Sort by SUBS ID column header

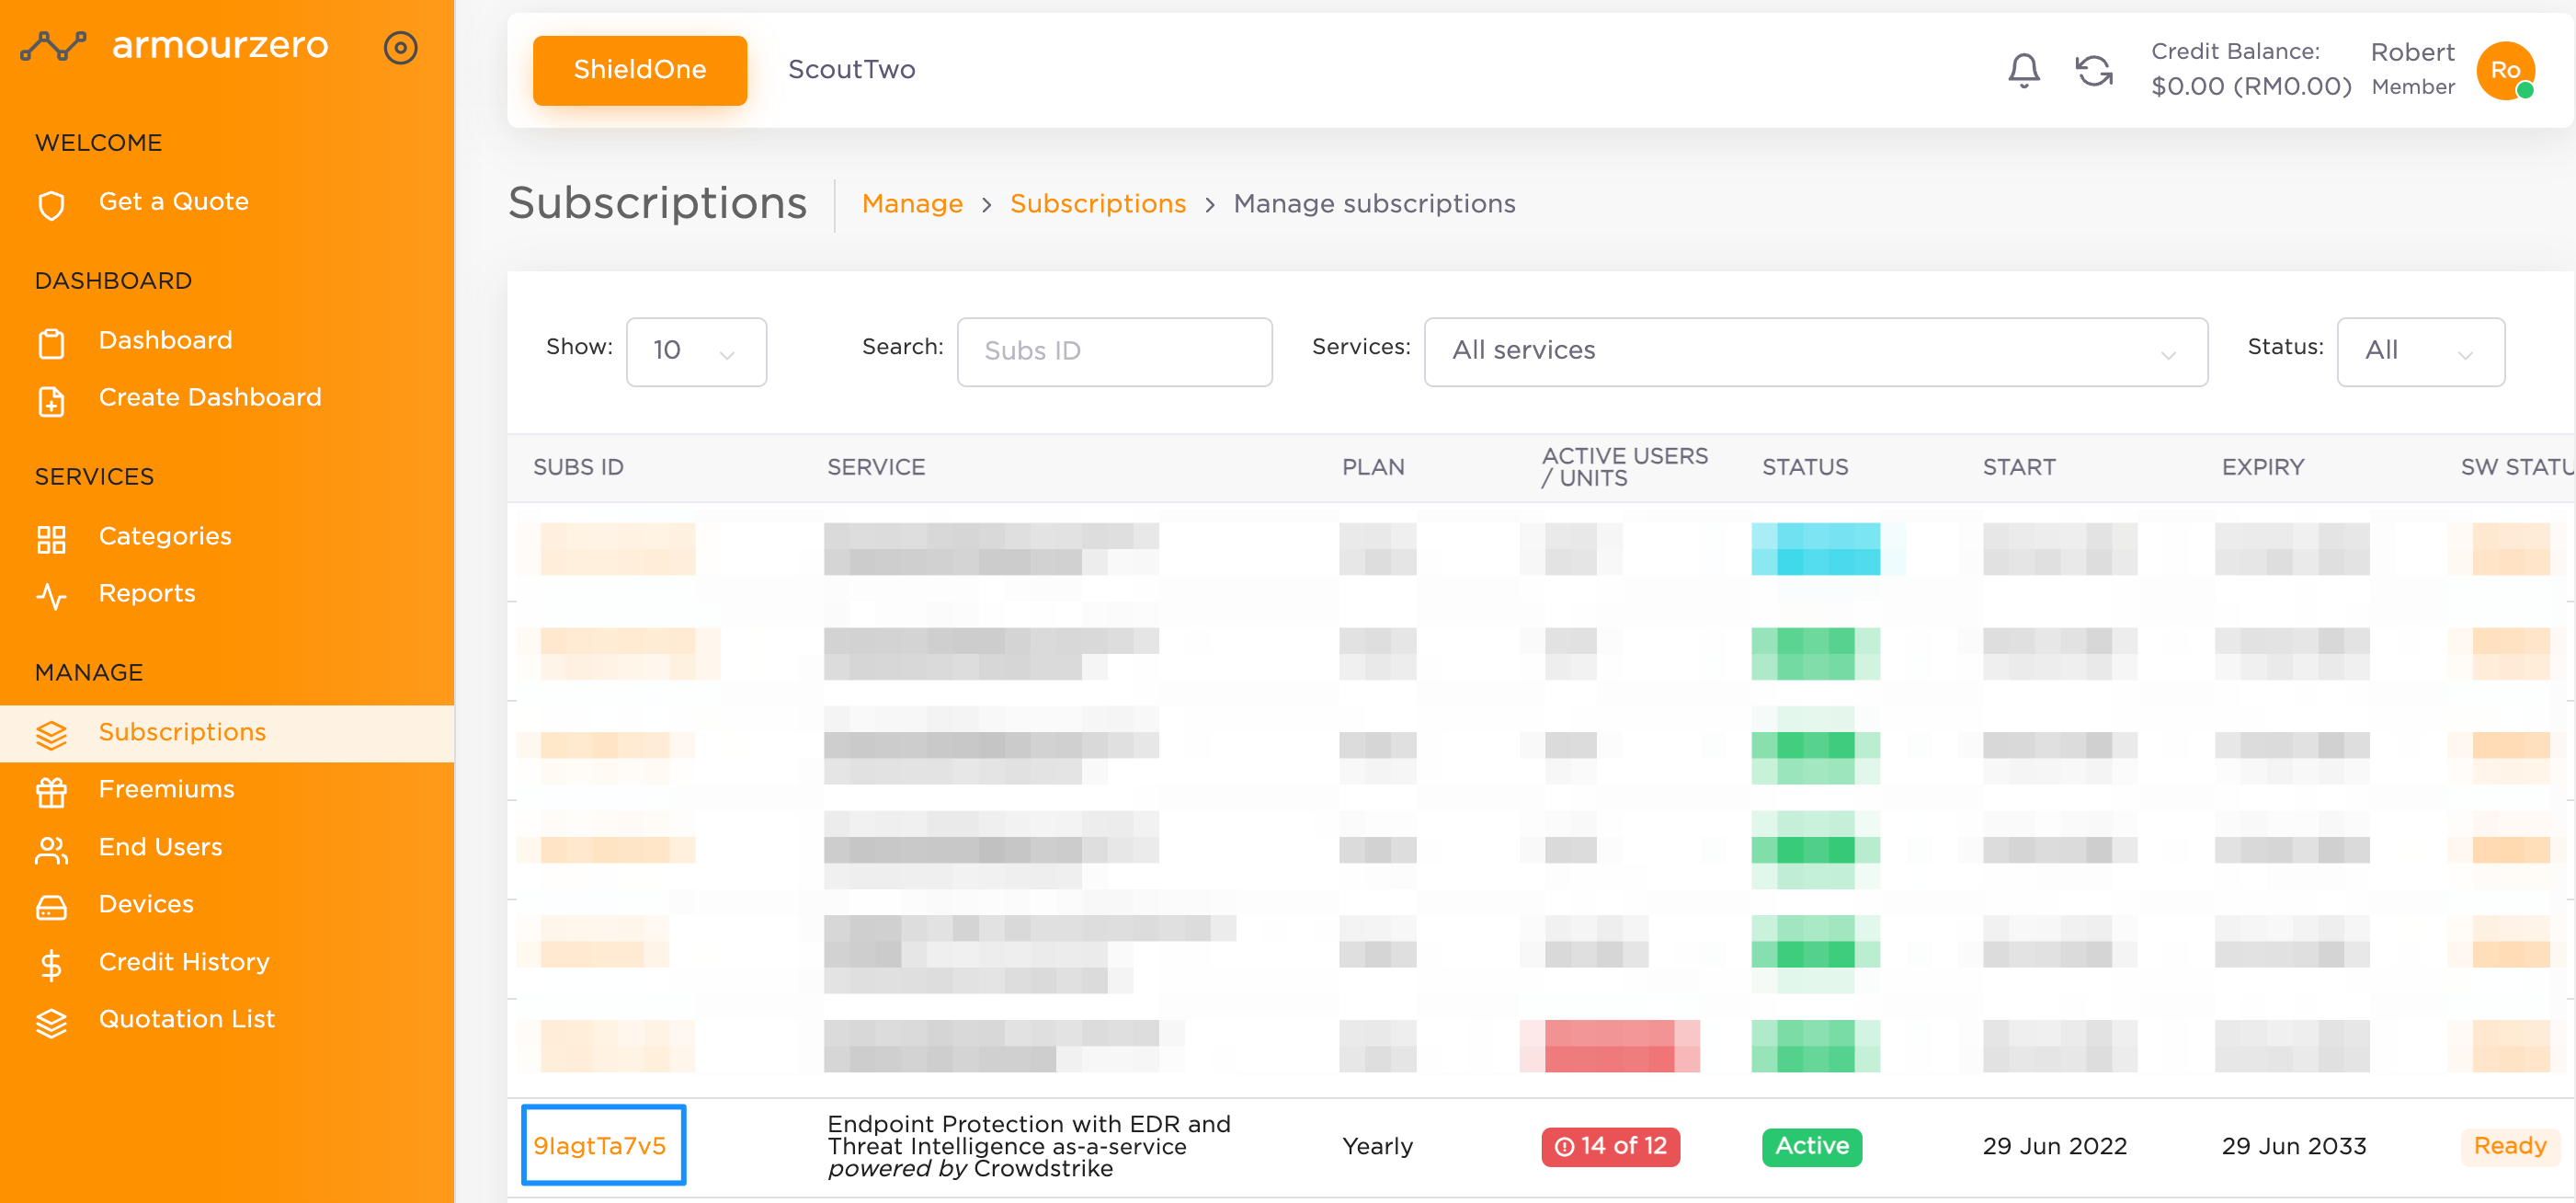(x=578, y=467)
